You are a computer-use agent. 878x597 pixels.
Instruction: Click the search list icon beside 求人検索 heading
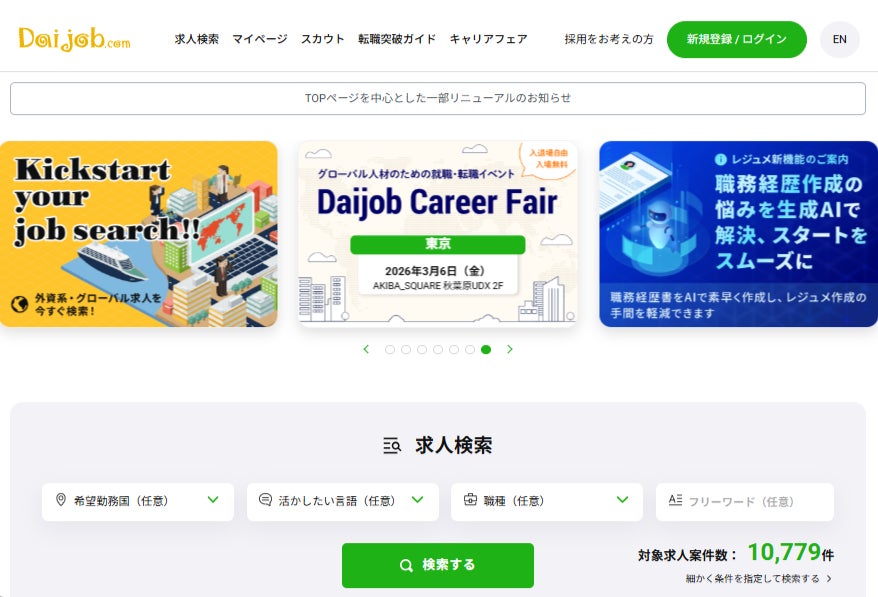(392, 446)
